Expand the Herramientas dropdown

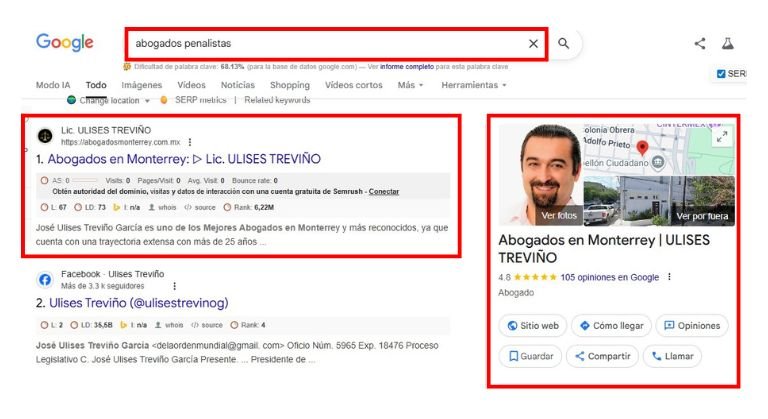tap(474, 85)
